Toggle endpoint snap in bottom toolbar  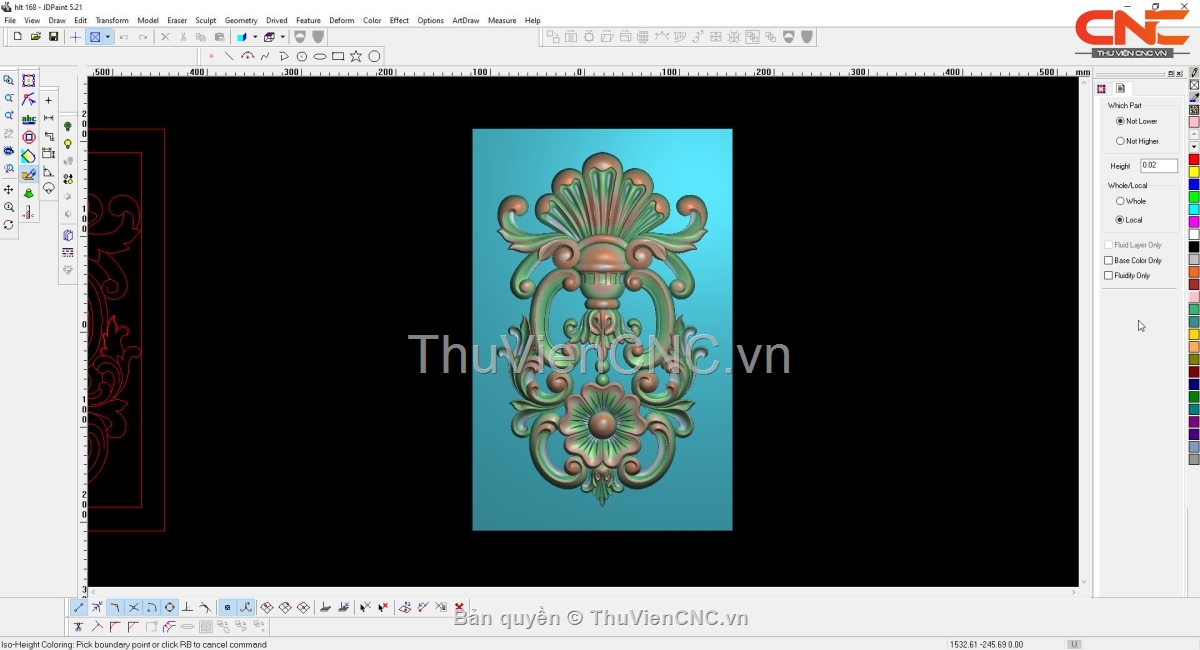[79, 607]
